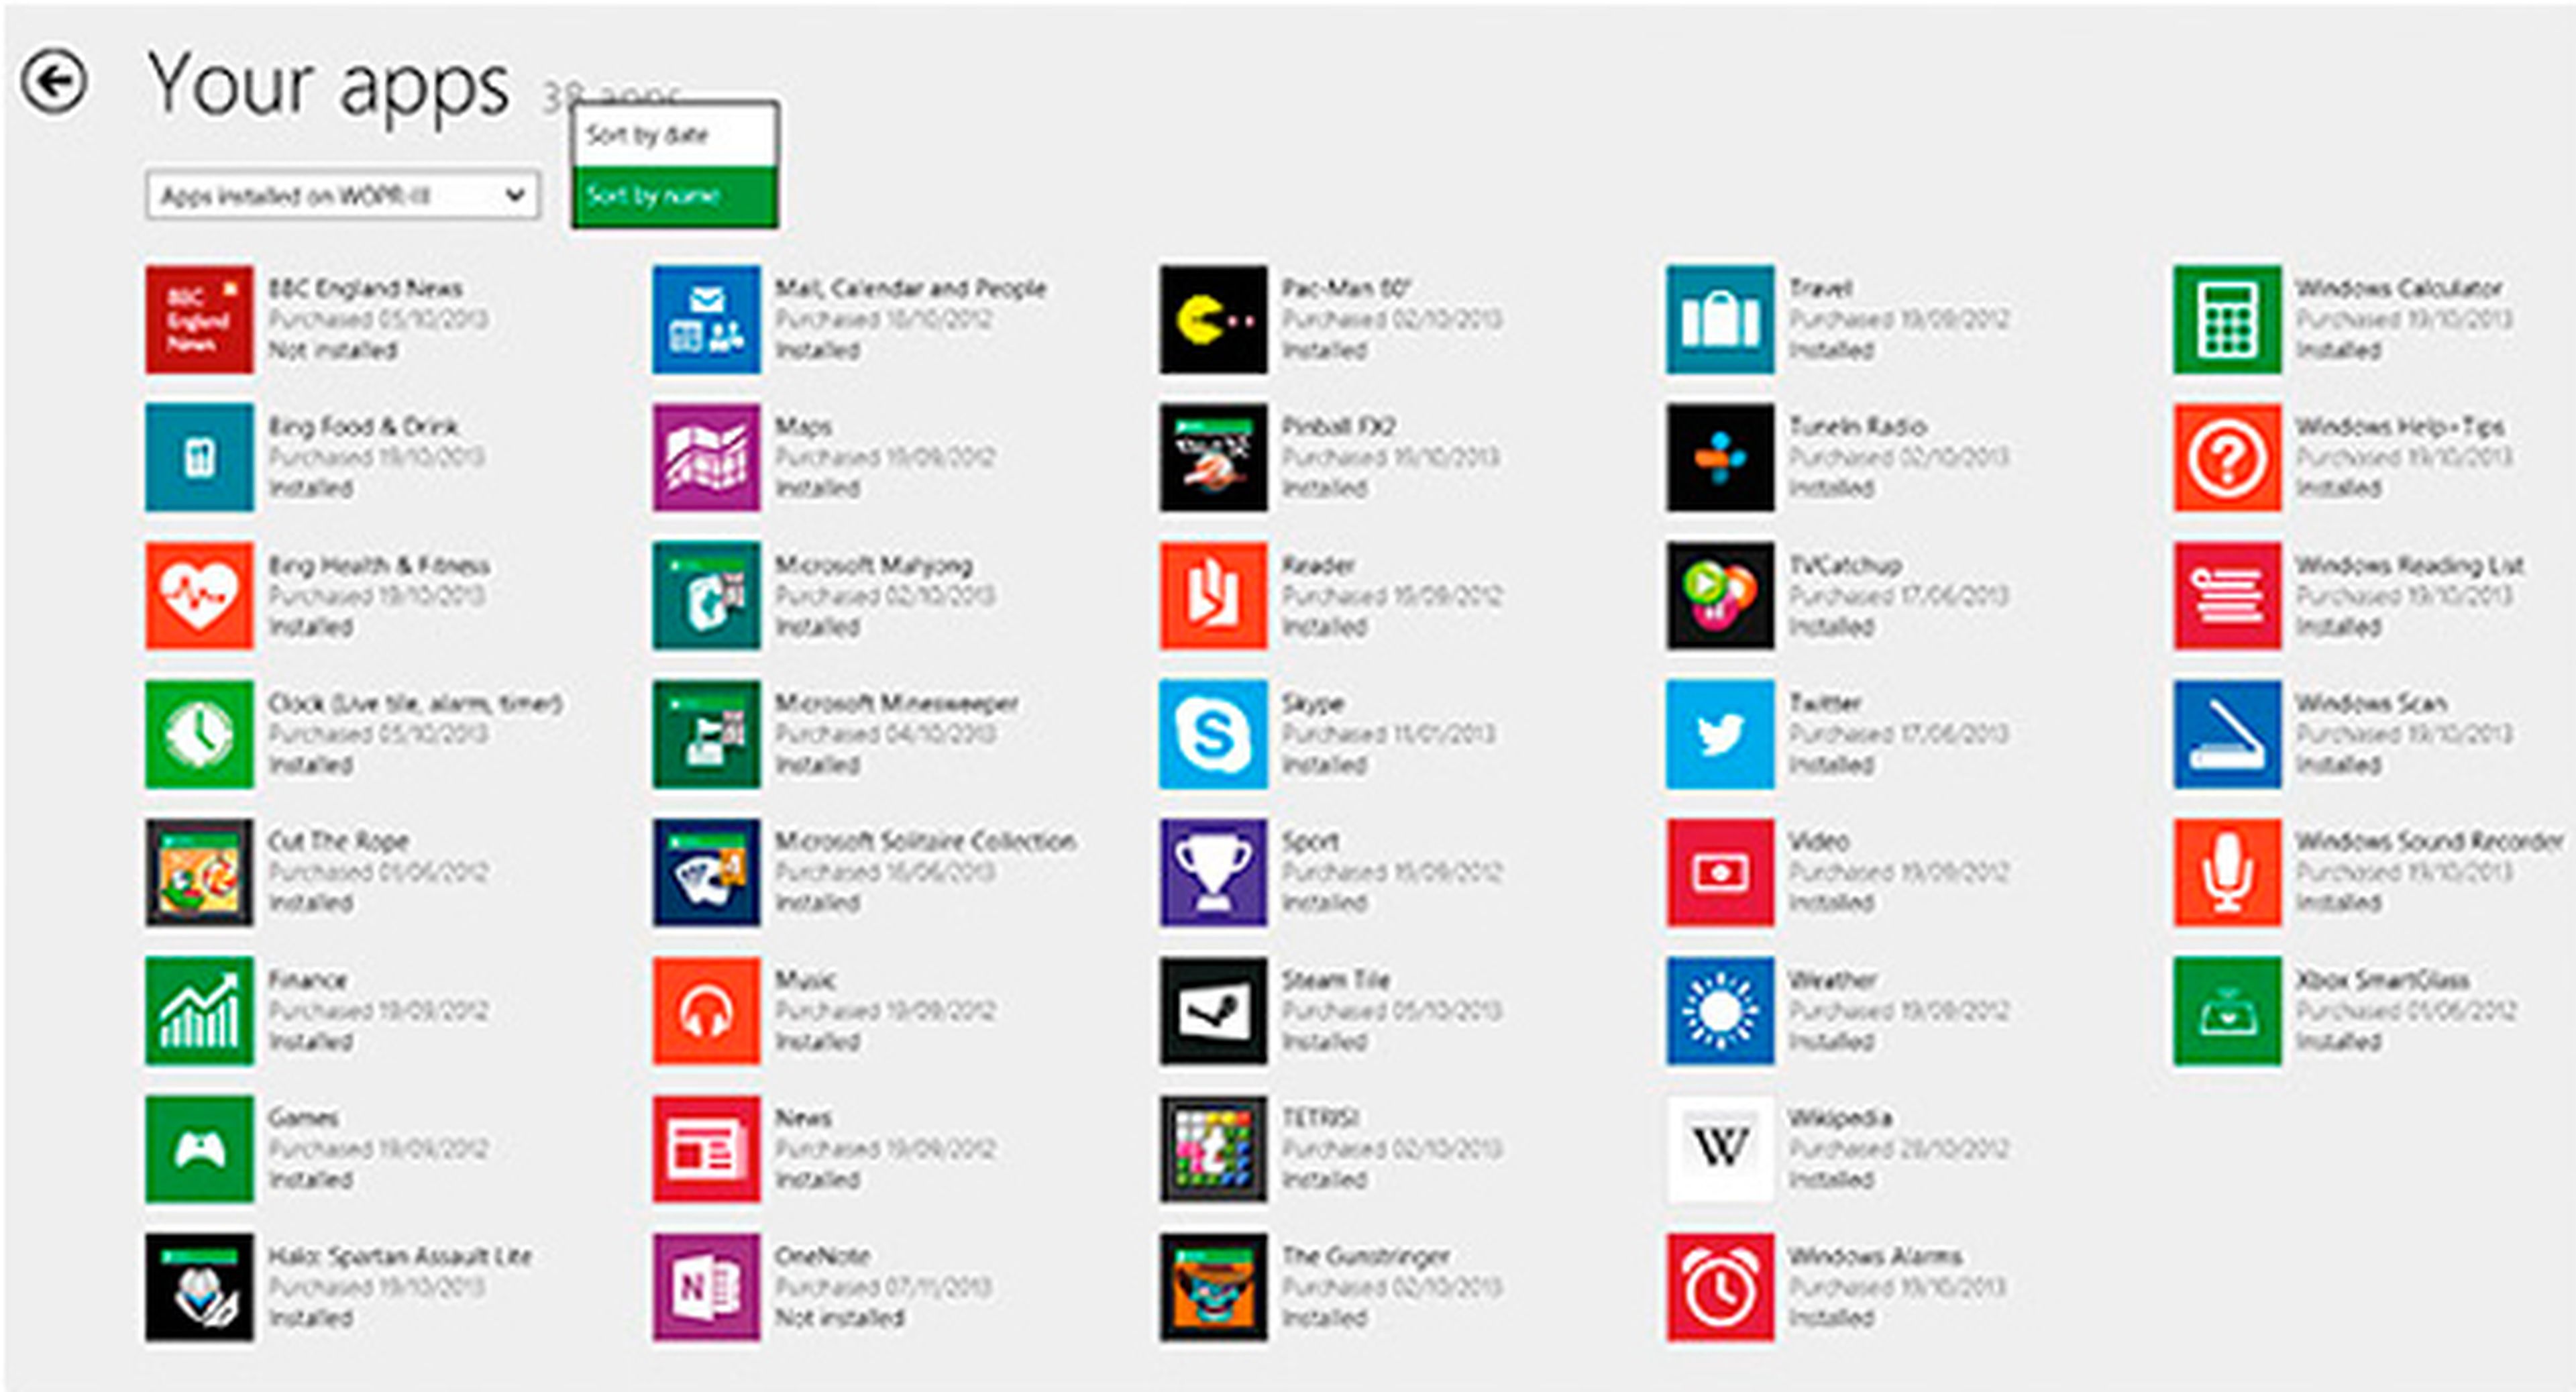
Task: Select the Windows Help+Tips question mark icon
Action: 2227,458
